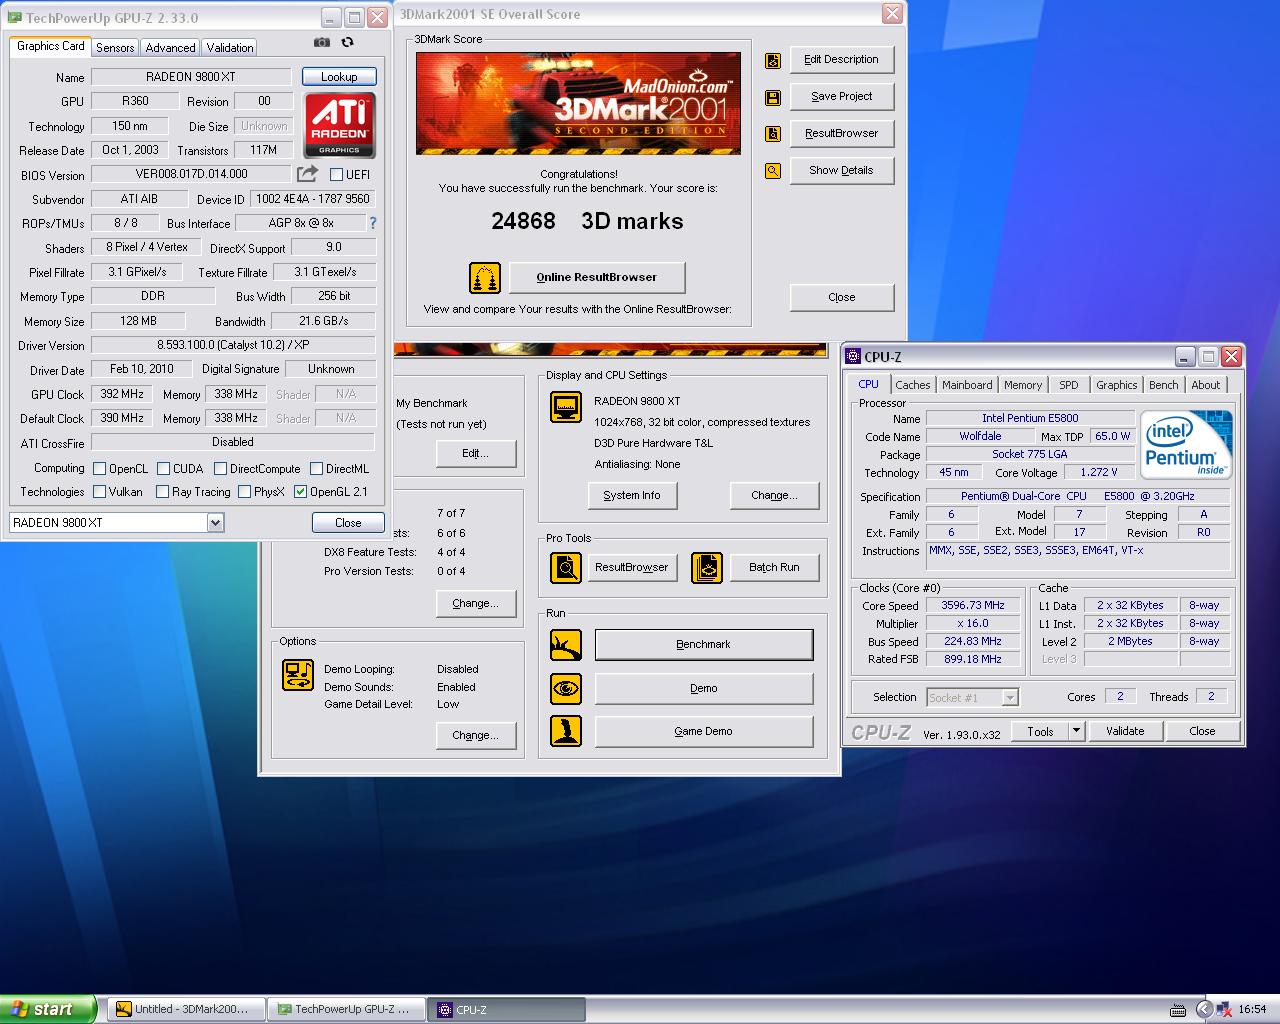This screenshot has width=1280, height=1024.
Task: Click the BIOS export share icon
Action: point(308,174)
